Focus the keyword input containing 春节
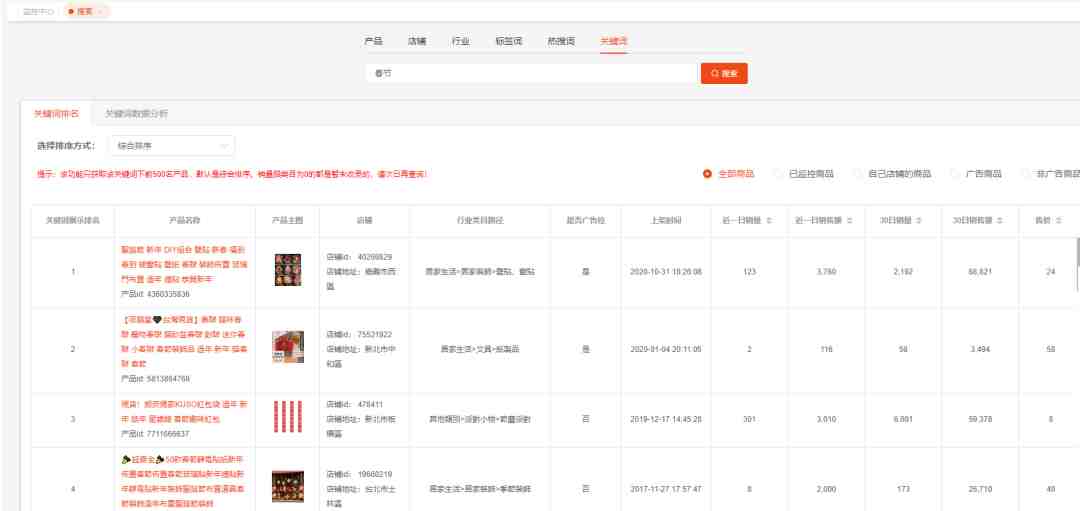Image resolution: width=1080 pixels, height=511 pixels. coord(531,74)
